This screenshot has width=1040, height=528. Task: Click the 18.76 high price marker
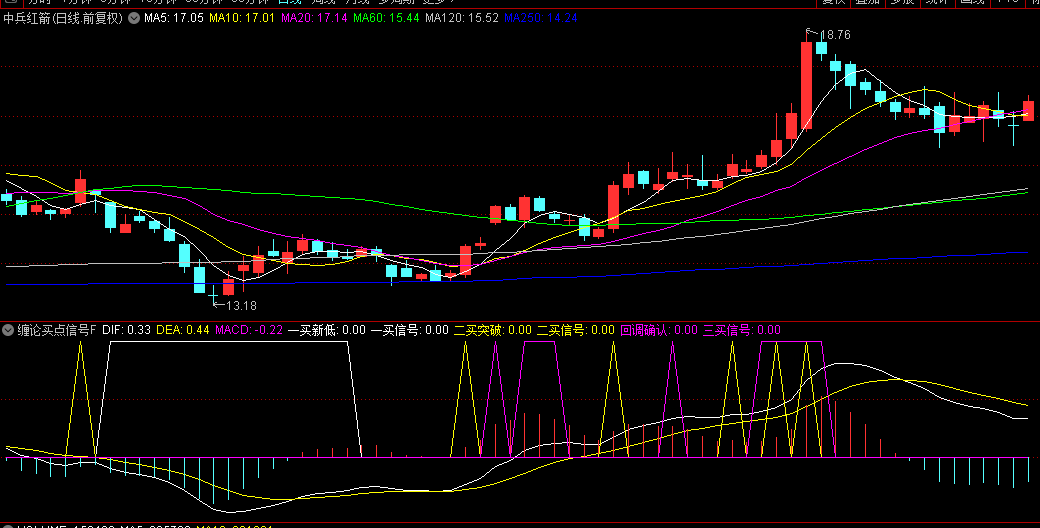836,35
